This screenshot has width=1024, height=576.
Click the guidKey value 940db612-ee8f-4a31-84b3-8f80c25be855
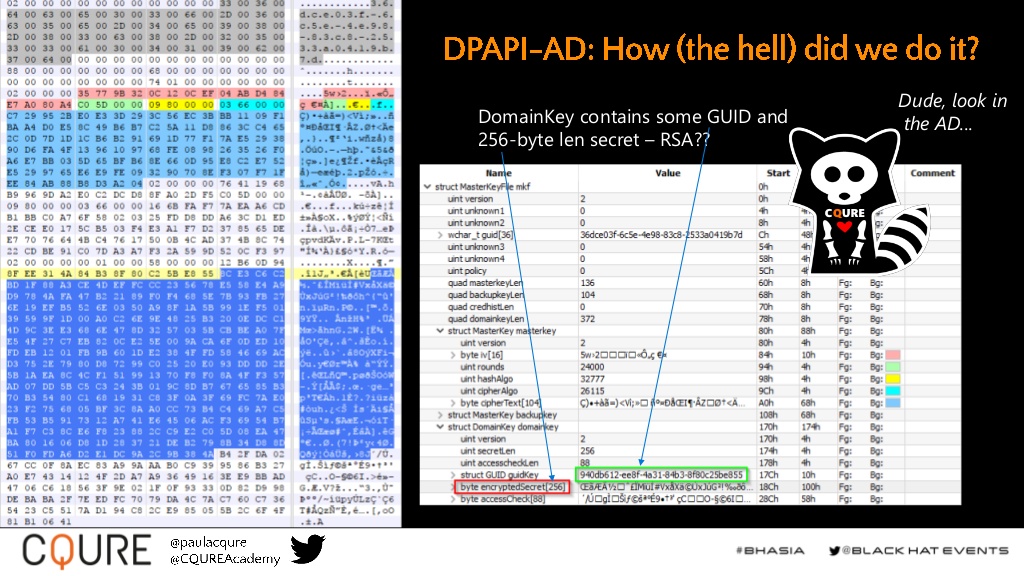click(661, 475)
